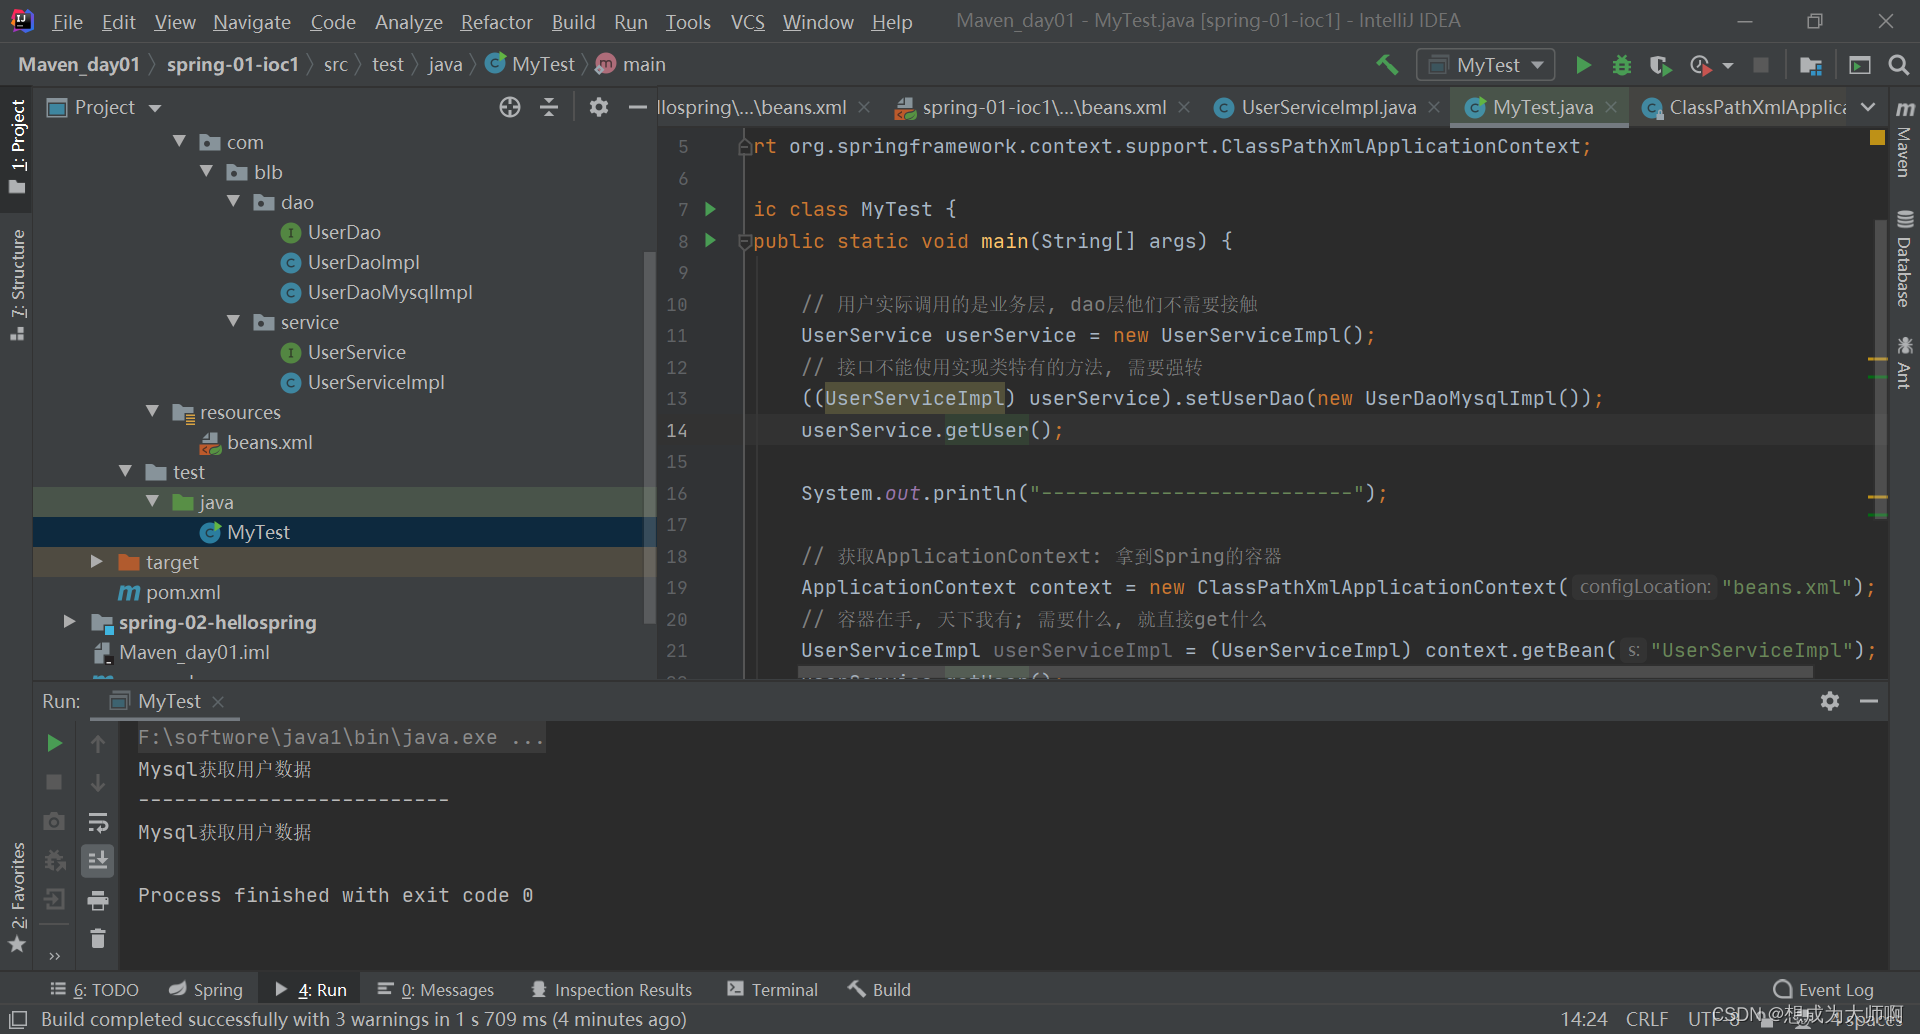Viewport: 1920px width, 1034px height.
Task: Run with Coverage shield icon
Action: pyautogui.click(x=1660, y=65)
